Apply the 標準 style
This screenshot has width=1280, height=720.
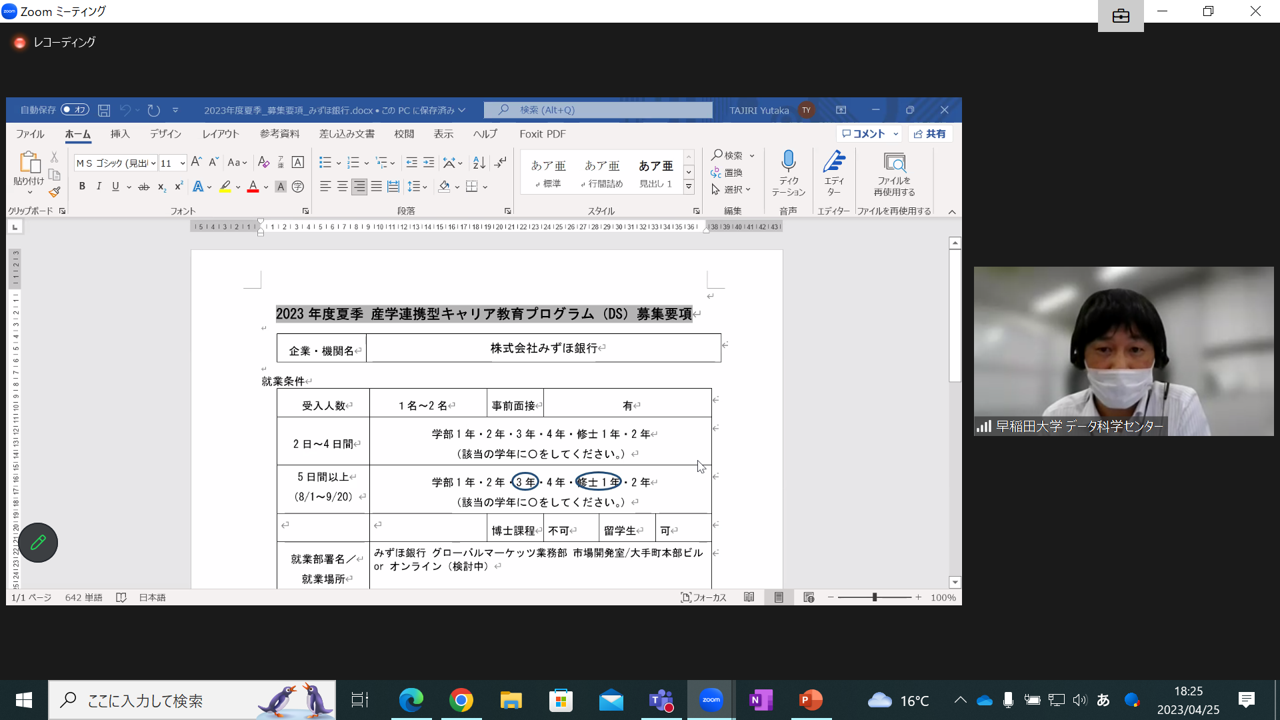point(548,172)
